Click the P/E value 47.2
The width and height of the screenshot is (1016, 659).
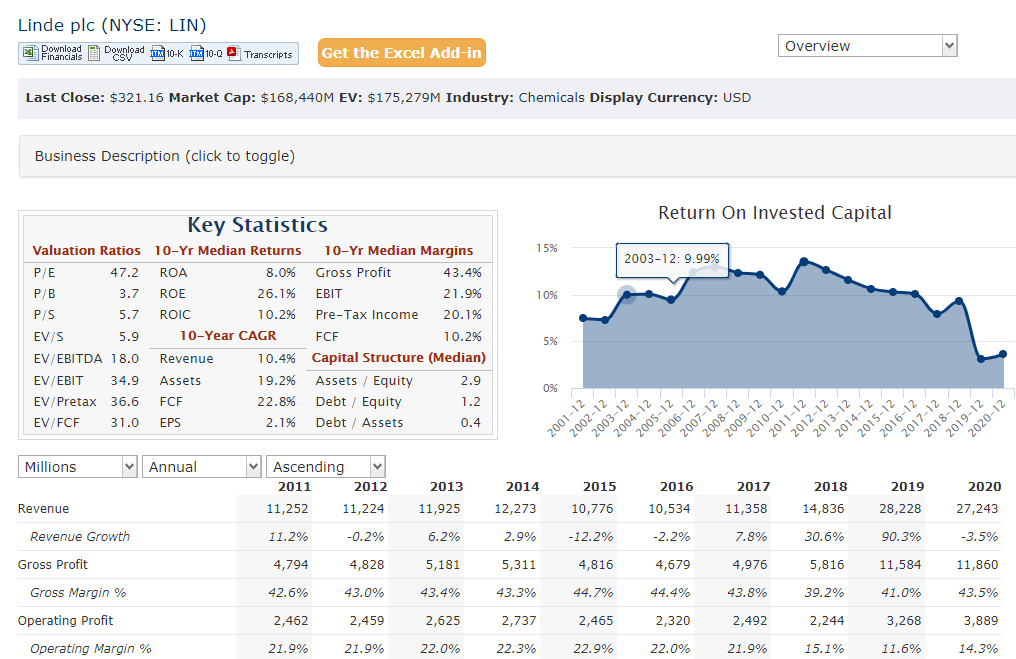[x=124, y=273]
